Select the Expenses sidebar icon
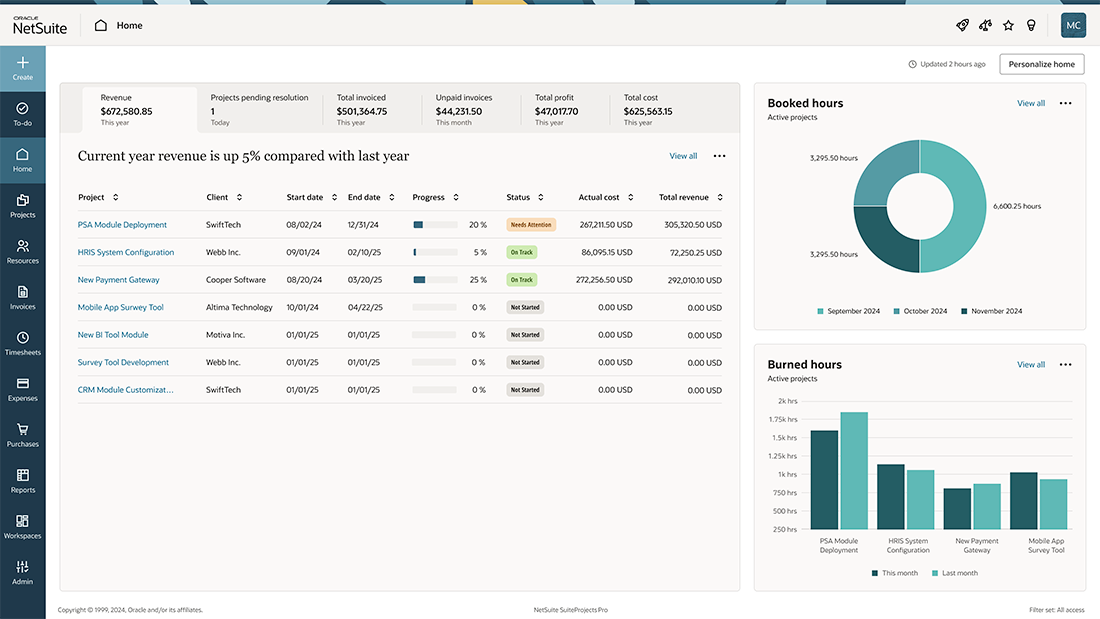This screenshot has width=1100, height=619. click(22, 391)
